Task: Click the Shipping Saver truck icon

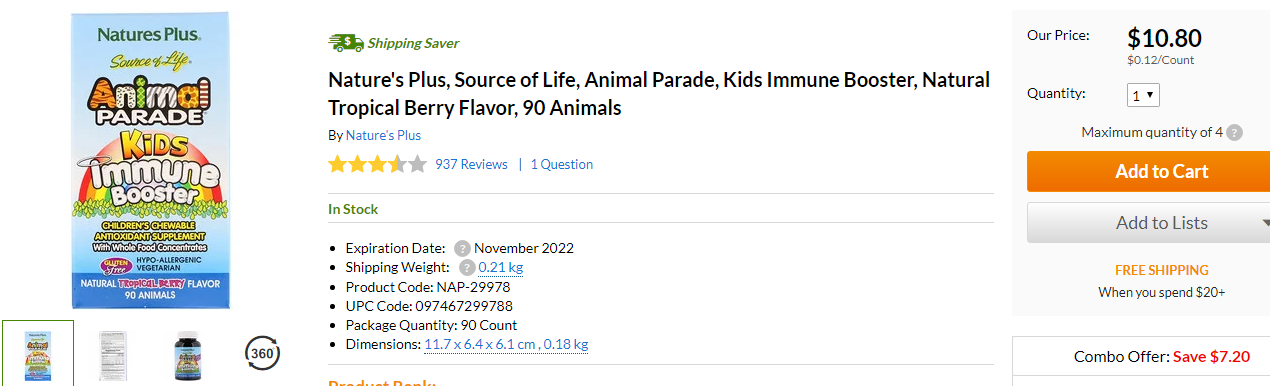Action: pos(345,43)
